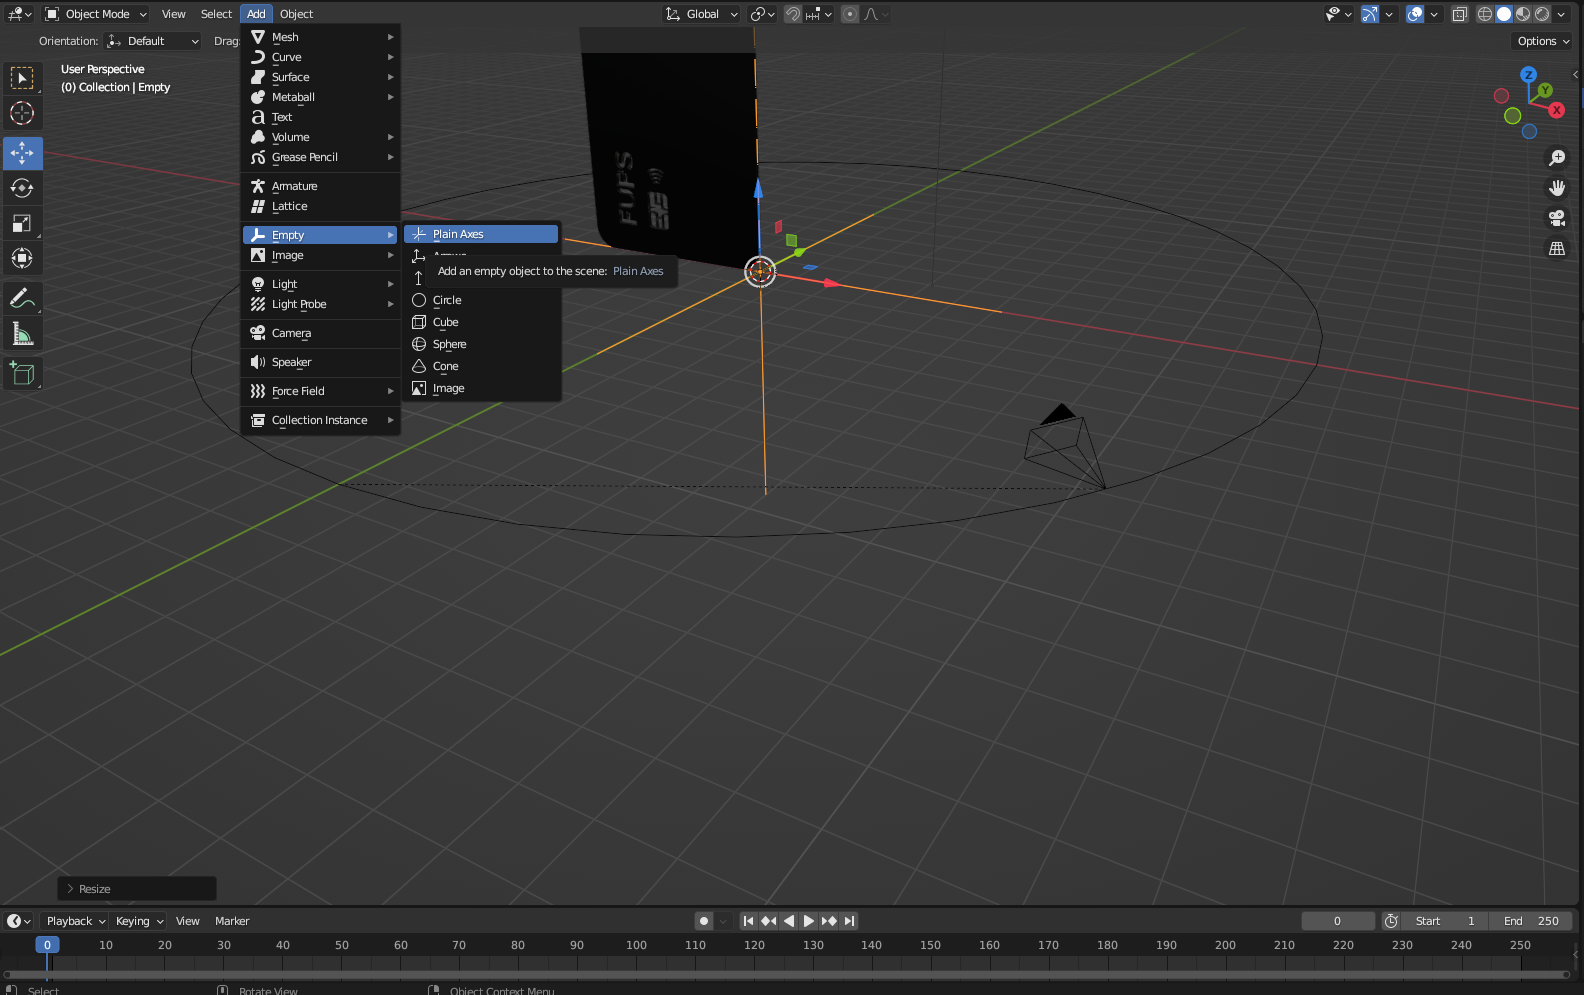Jump to timeline end frame
1584x995 pixels.
(849, 921)
